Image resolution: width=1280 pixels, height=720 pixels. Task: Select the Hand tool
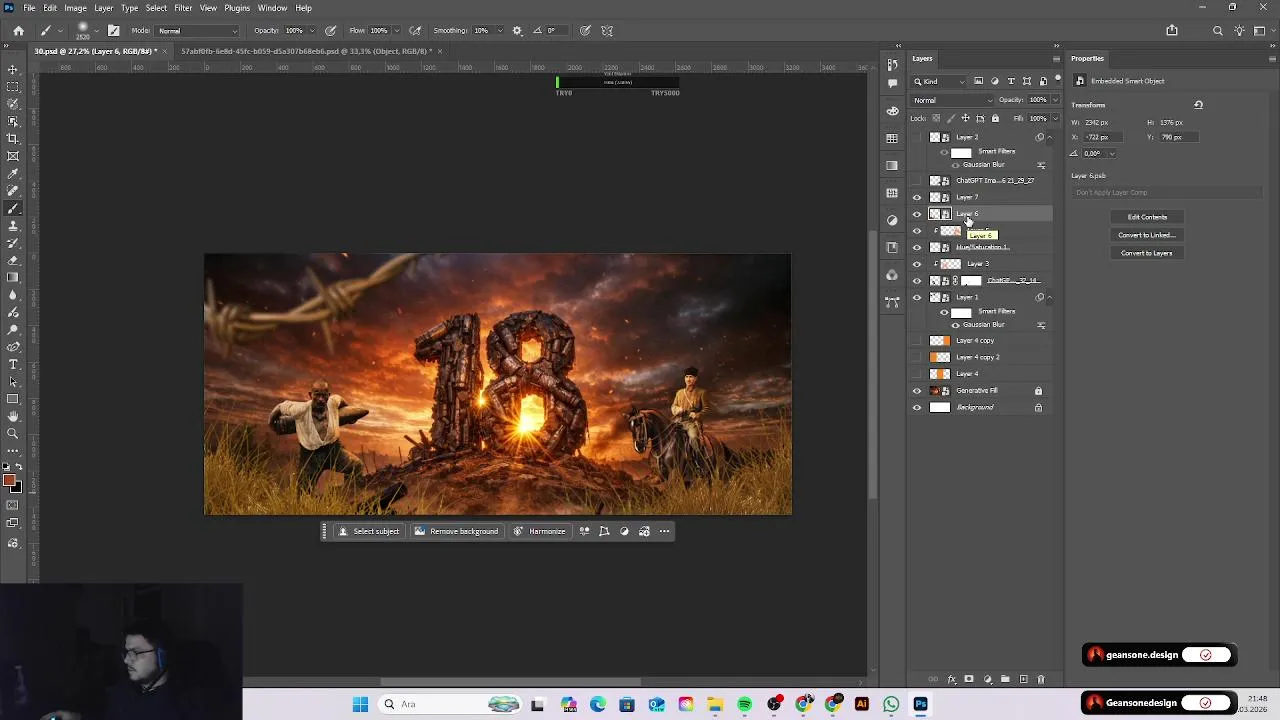click(x=13, y=416)
